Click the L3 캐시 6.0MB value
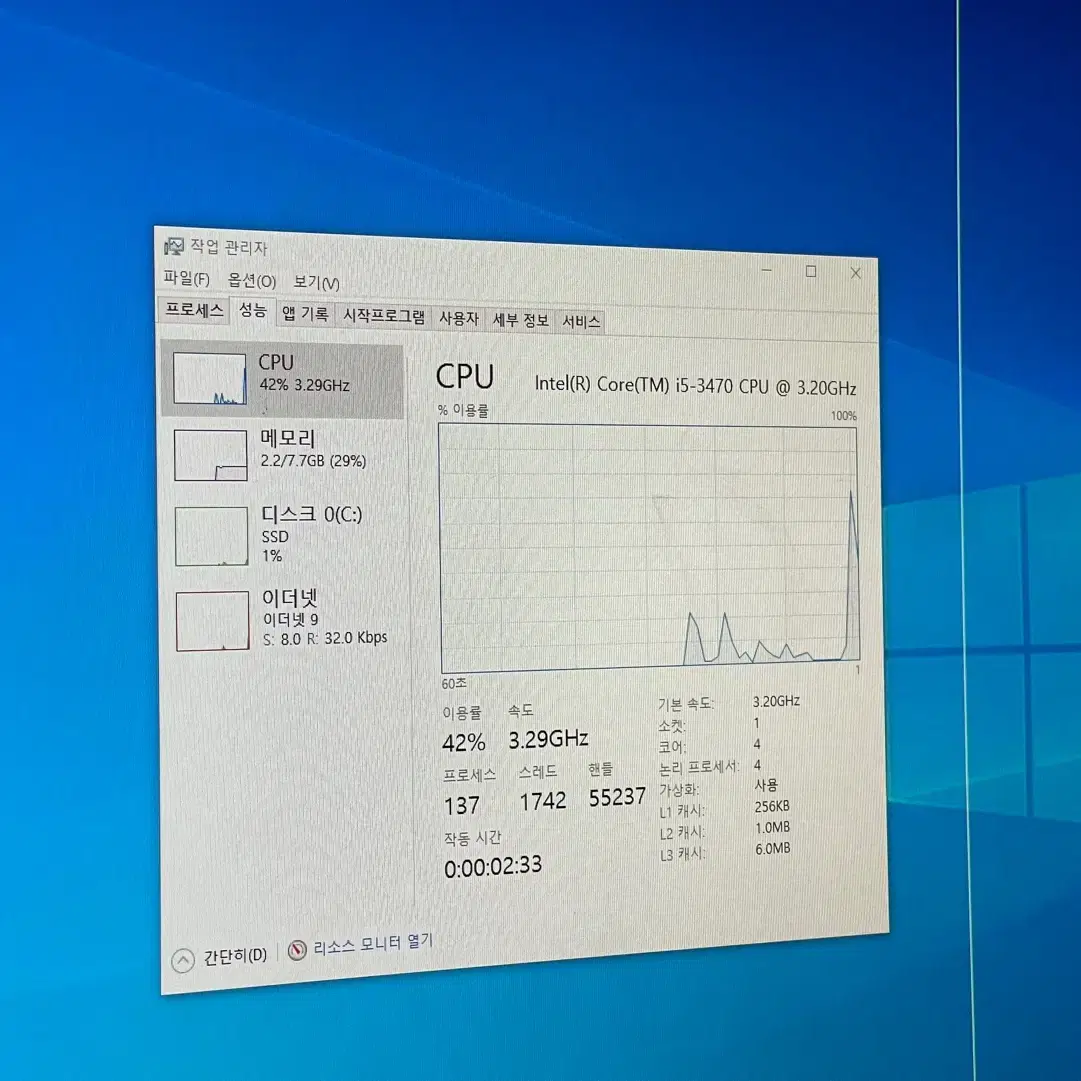1081x1081 pixels. click(x=773, y=849)
